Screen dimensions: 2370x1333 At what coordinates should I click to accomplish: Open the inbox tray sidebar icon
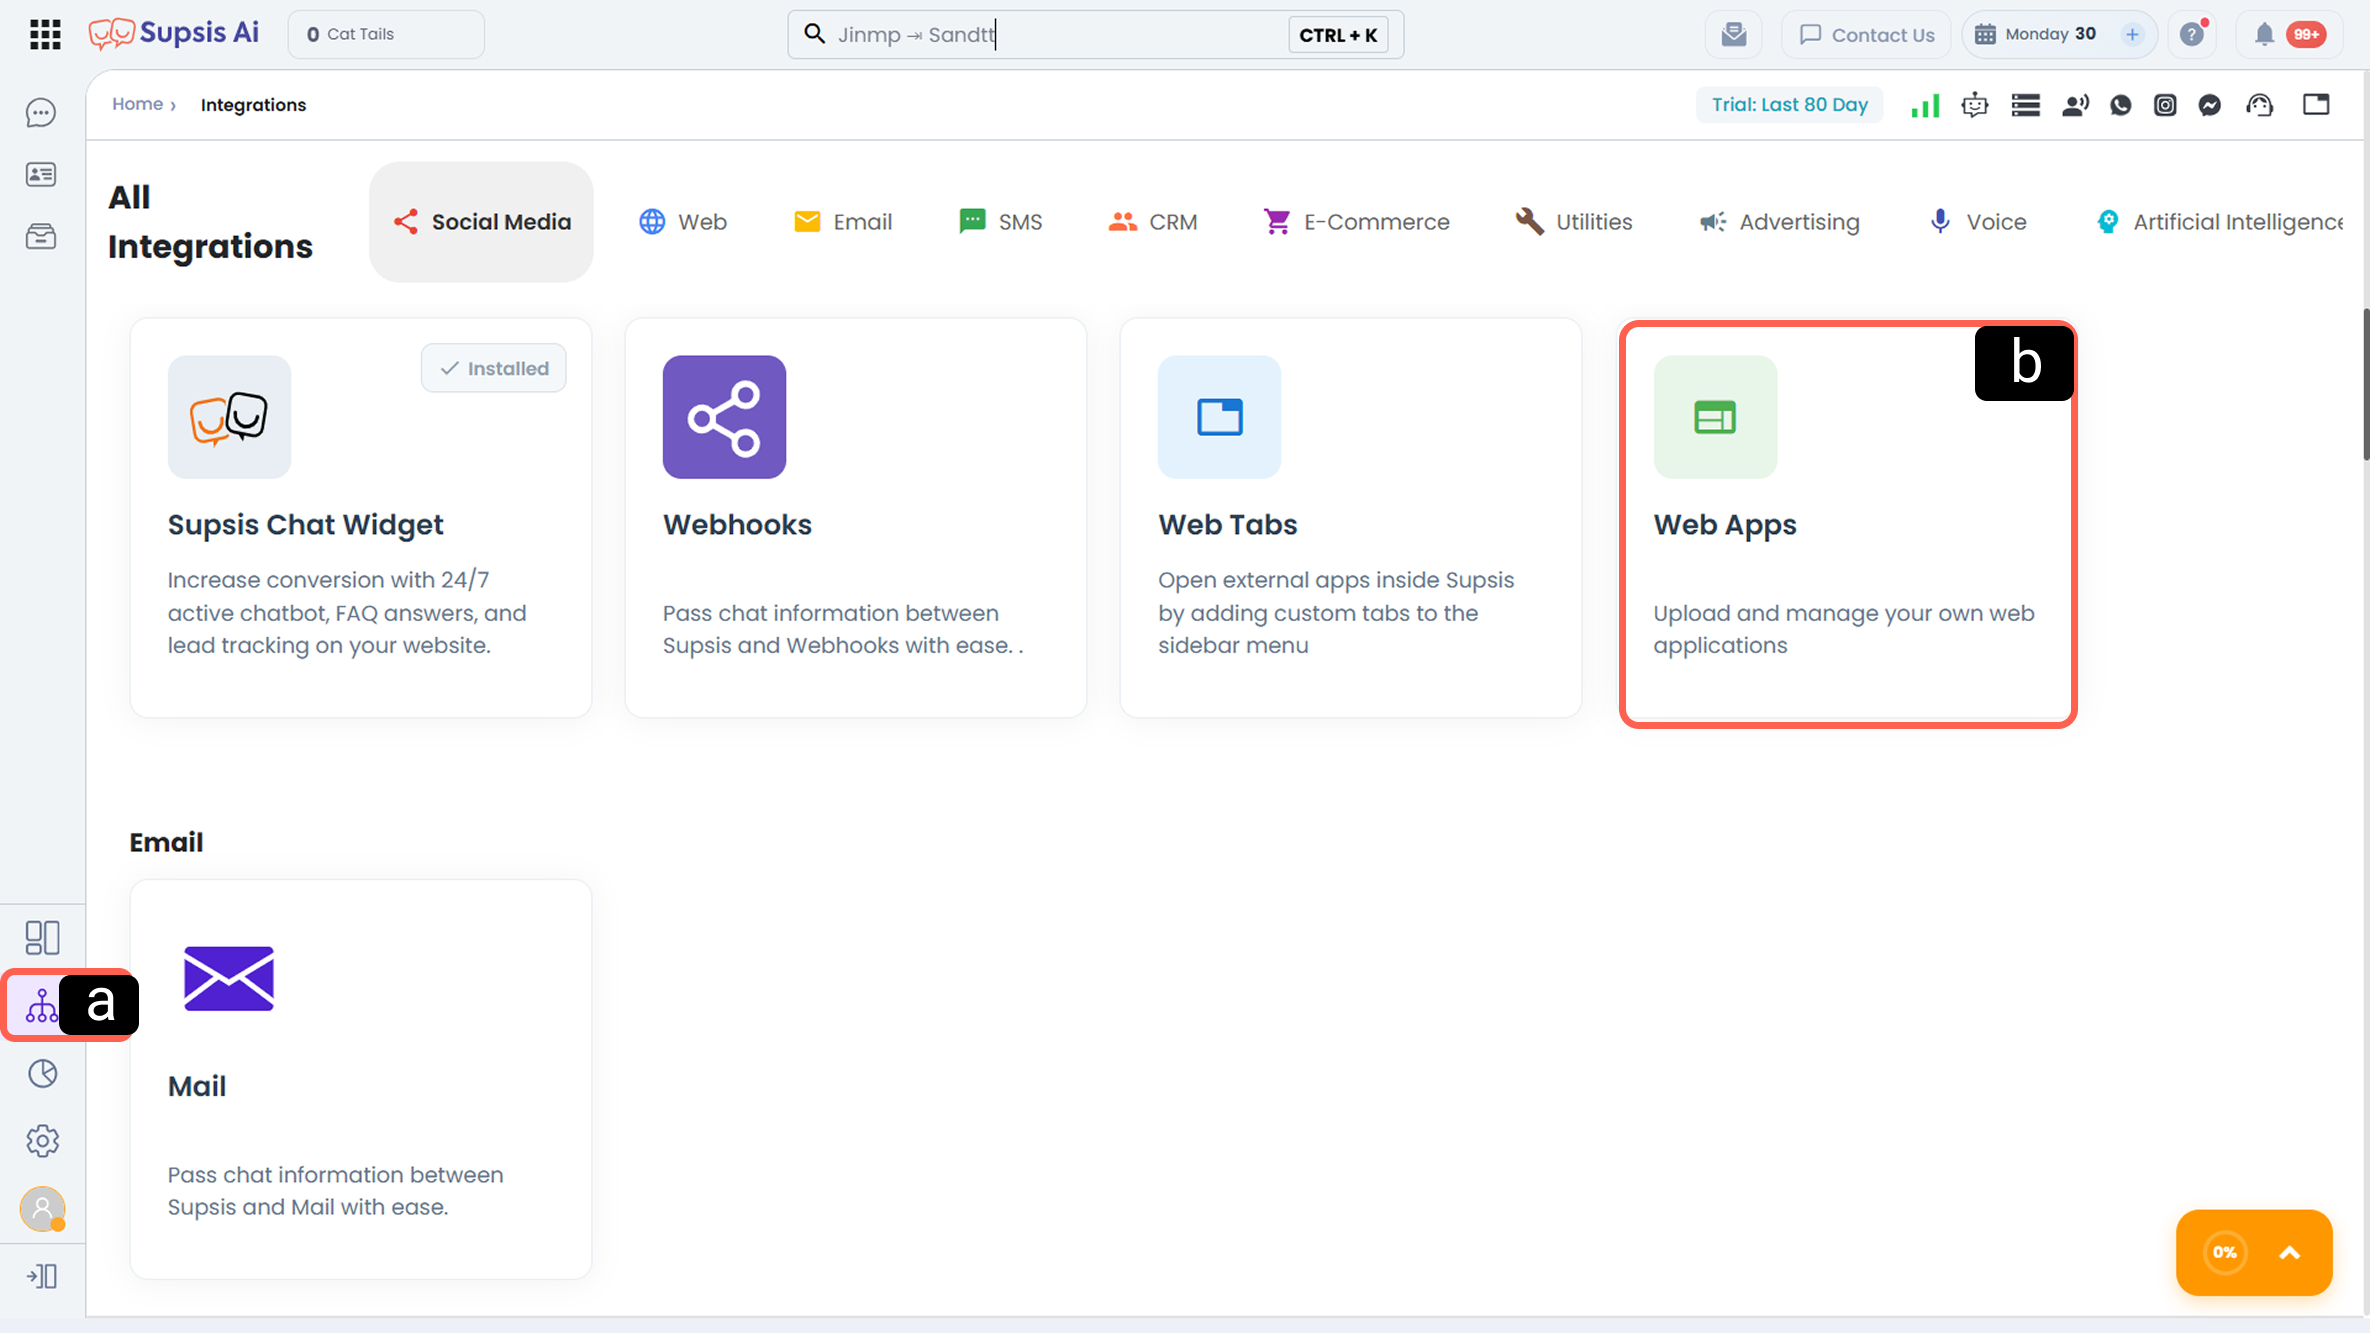[41, 237]
